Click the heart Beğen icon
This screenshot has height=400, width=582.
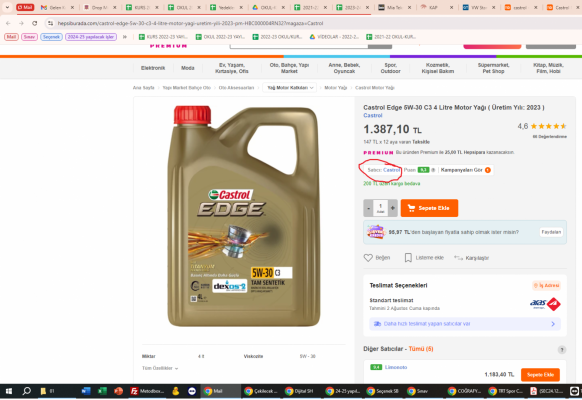click(x=368, y=258)
